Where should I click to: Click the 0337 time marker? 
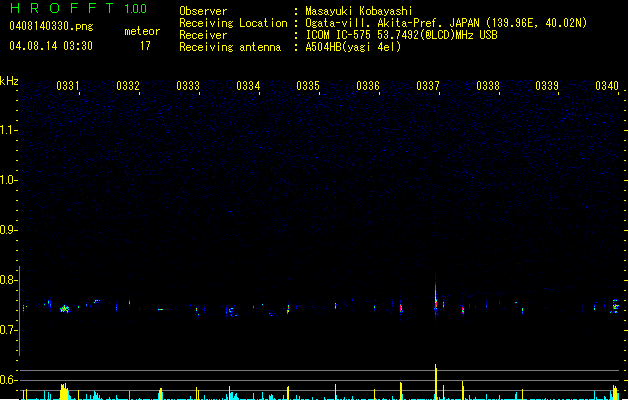(428, 86)
